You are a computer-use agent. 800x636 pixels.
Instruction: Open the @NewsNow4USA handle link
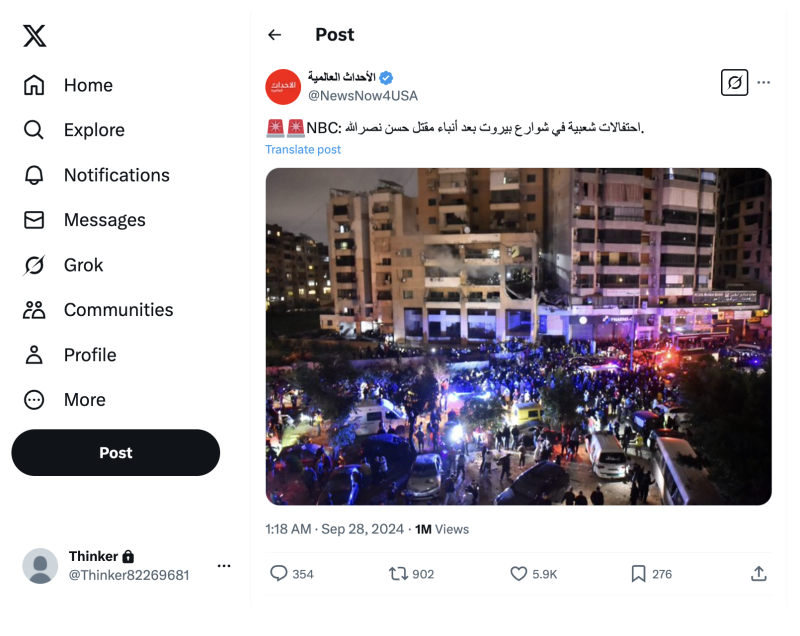[362, 96]
